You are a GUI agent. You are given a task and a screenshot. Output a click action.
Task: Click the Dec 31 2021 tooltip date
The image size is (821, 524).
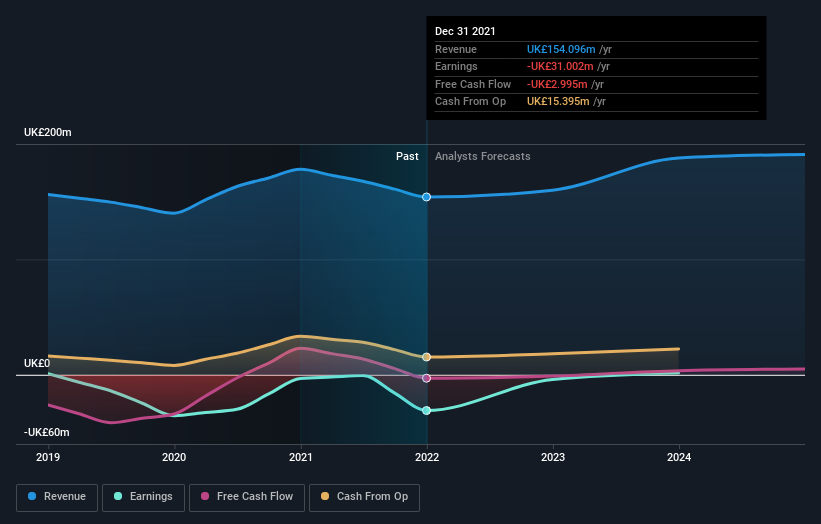point(465,31)
